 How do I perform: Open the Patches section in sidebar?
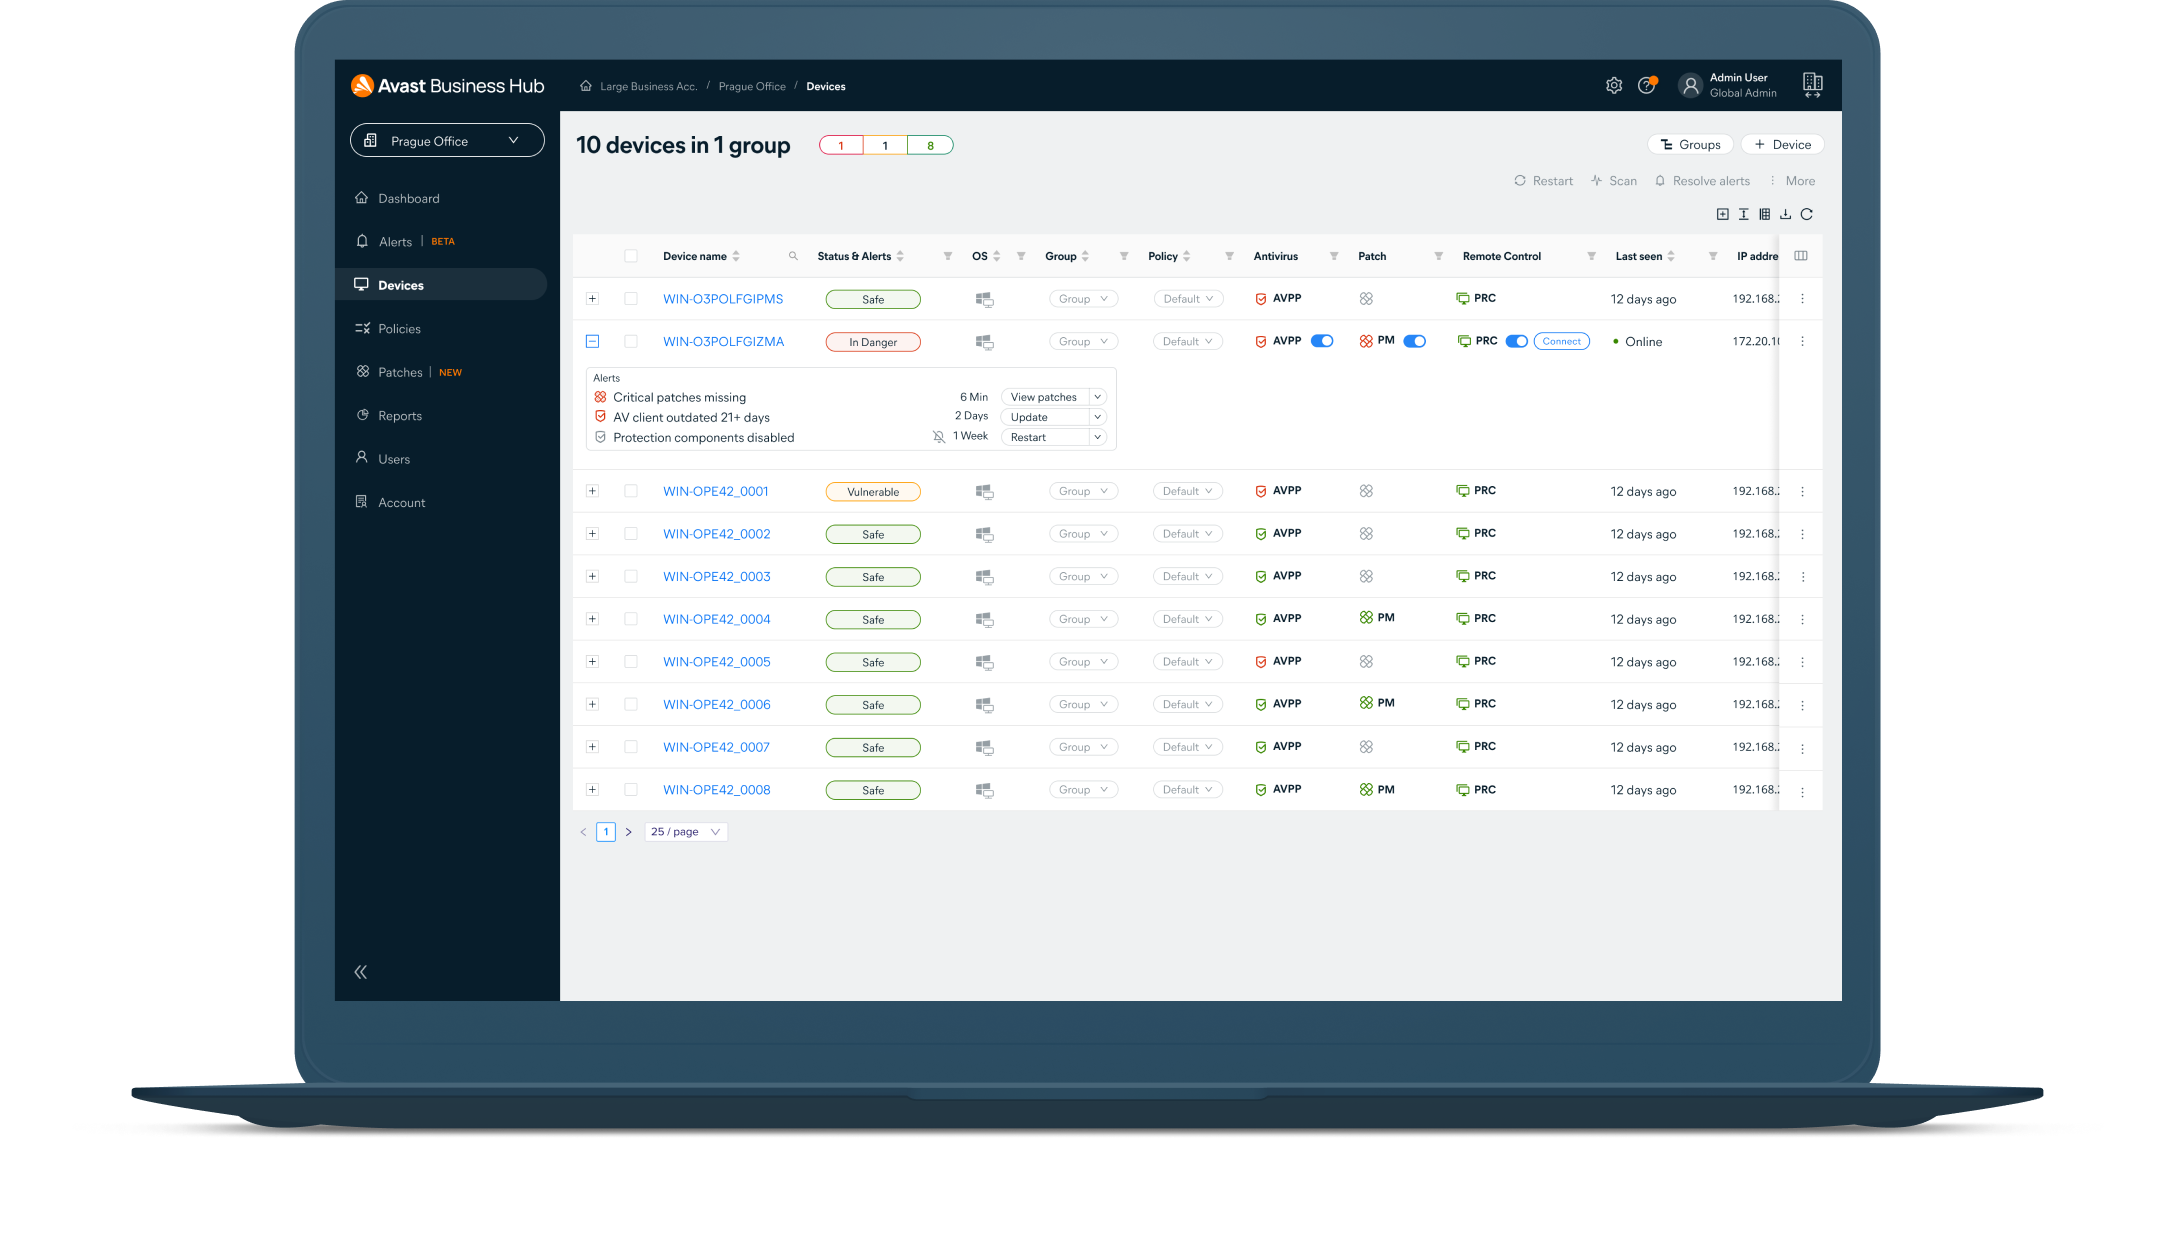point(399,371)
